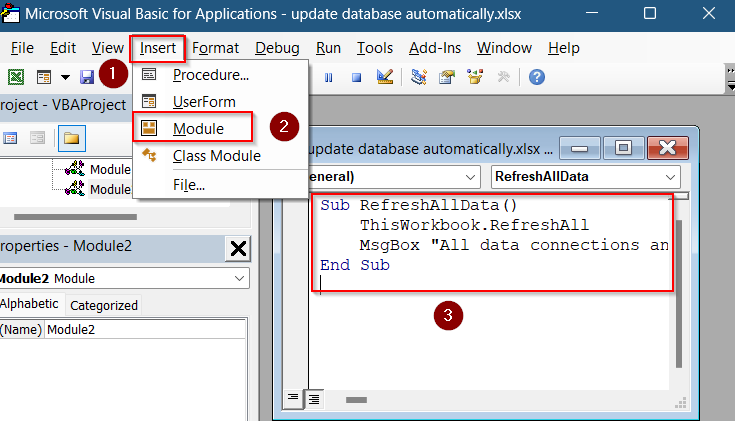Switch to the Categorized tab

[104, 305]
